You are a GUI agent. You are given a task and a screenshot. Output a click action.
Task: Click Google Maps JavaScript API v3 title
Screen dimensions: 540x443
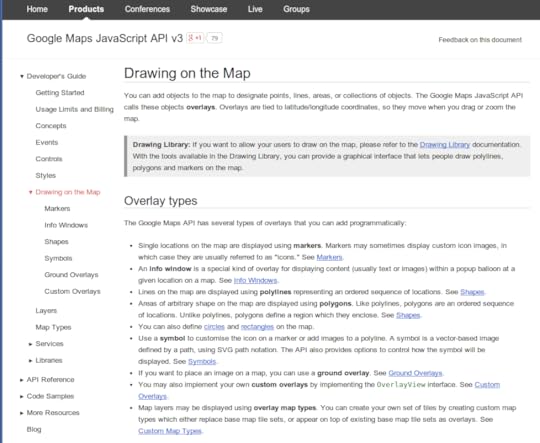coord(105,38)
